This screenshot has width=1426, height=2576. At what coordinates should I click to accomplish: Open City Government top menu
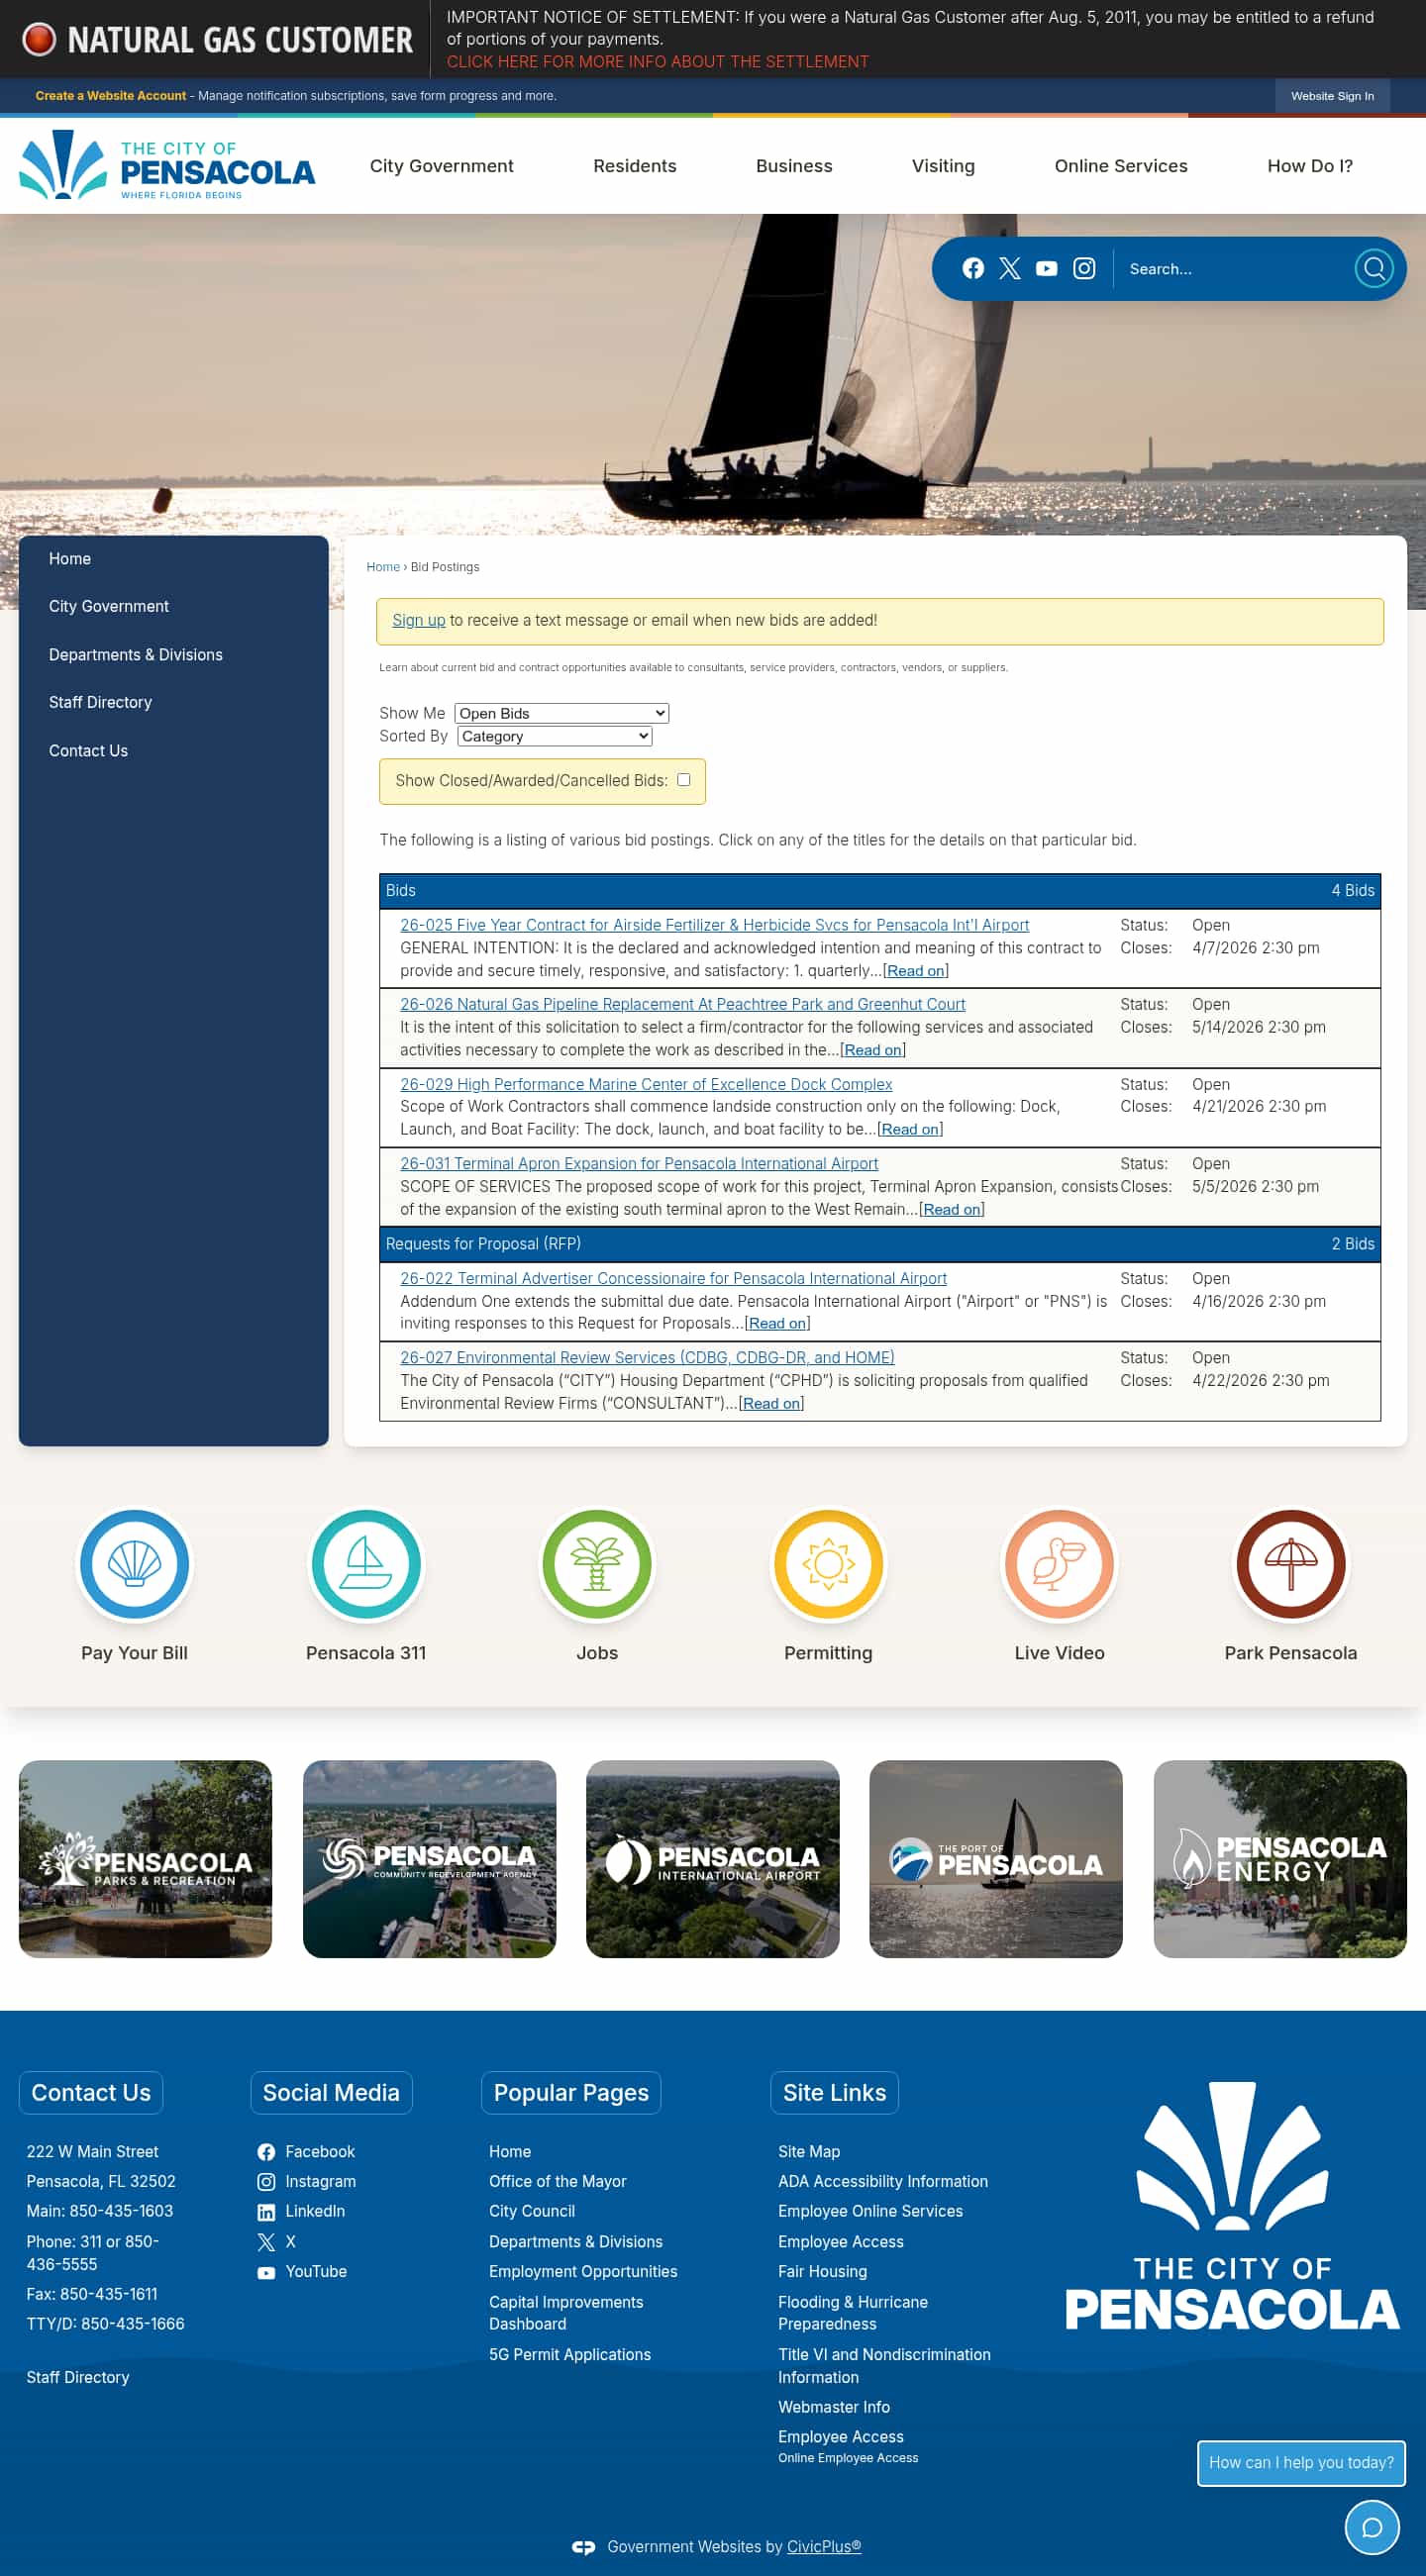click(x=441, y=166)
